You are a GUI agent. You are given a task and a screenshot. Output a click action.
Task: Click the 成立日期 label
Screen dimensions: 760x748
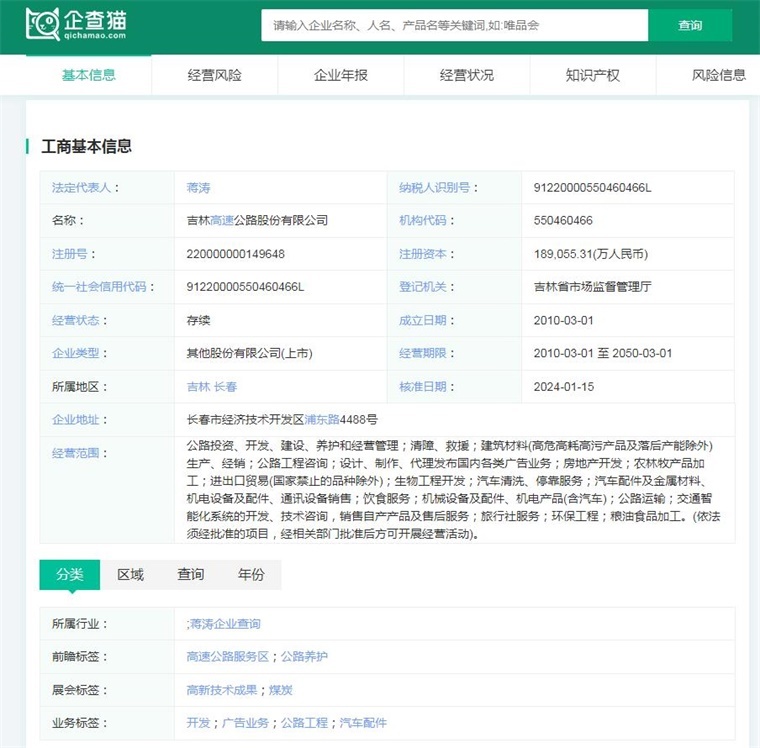[x=423, y=320]
